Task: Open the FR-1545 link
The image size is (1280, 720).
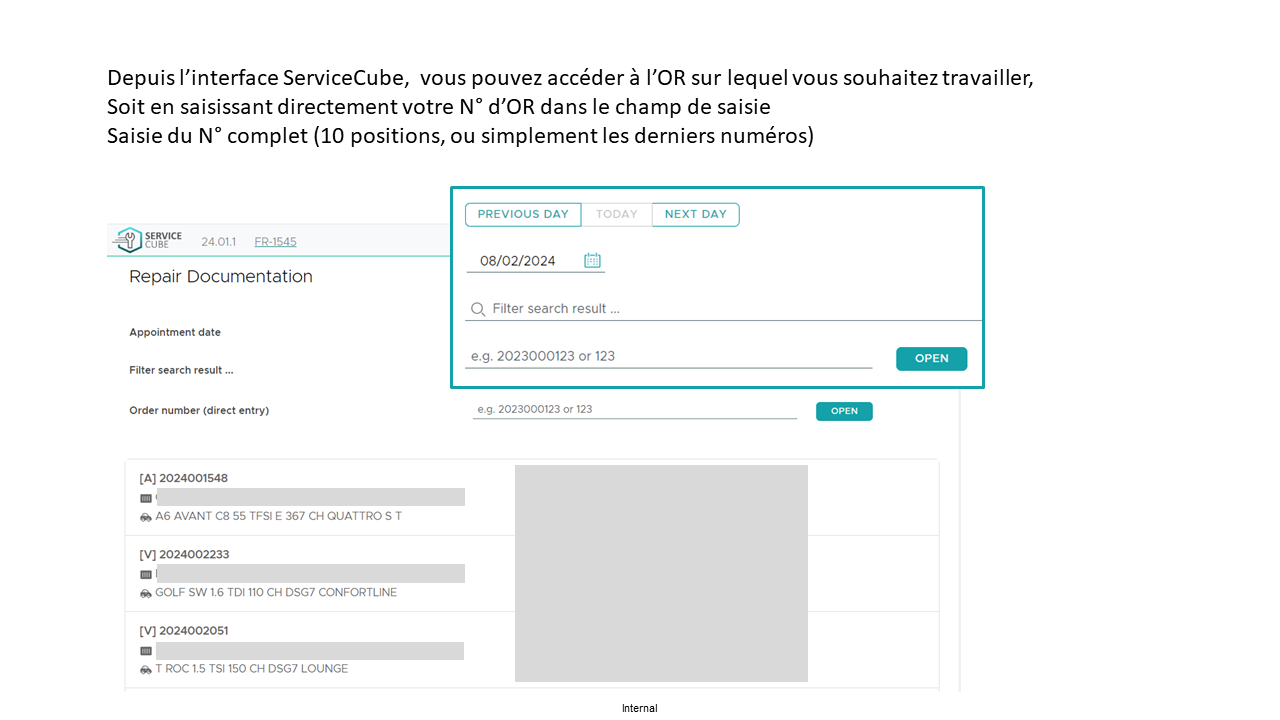Action: (x=275, y=241)
